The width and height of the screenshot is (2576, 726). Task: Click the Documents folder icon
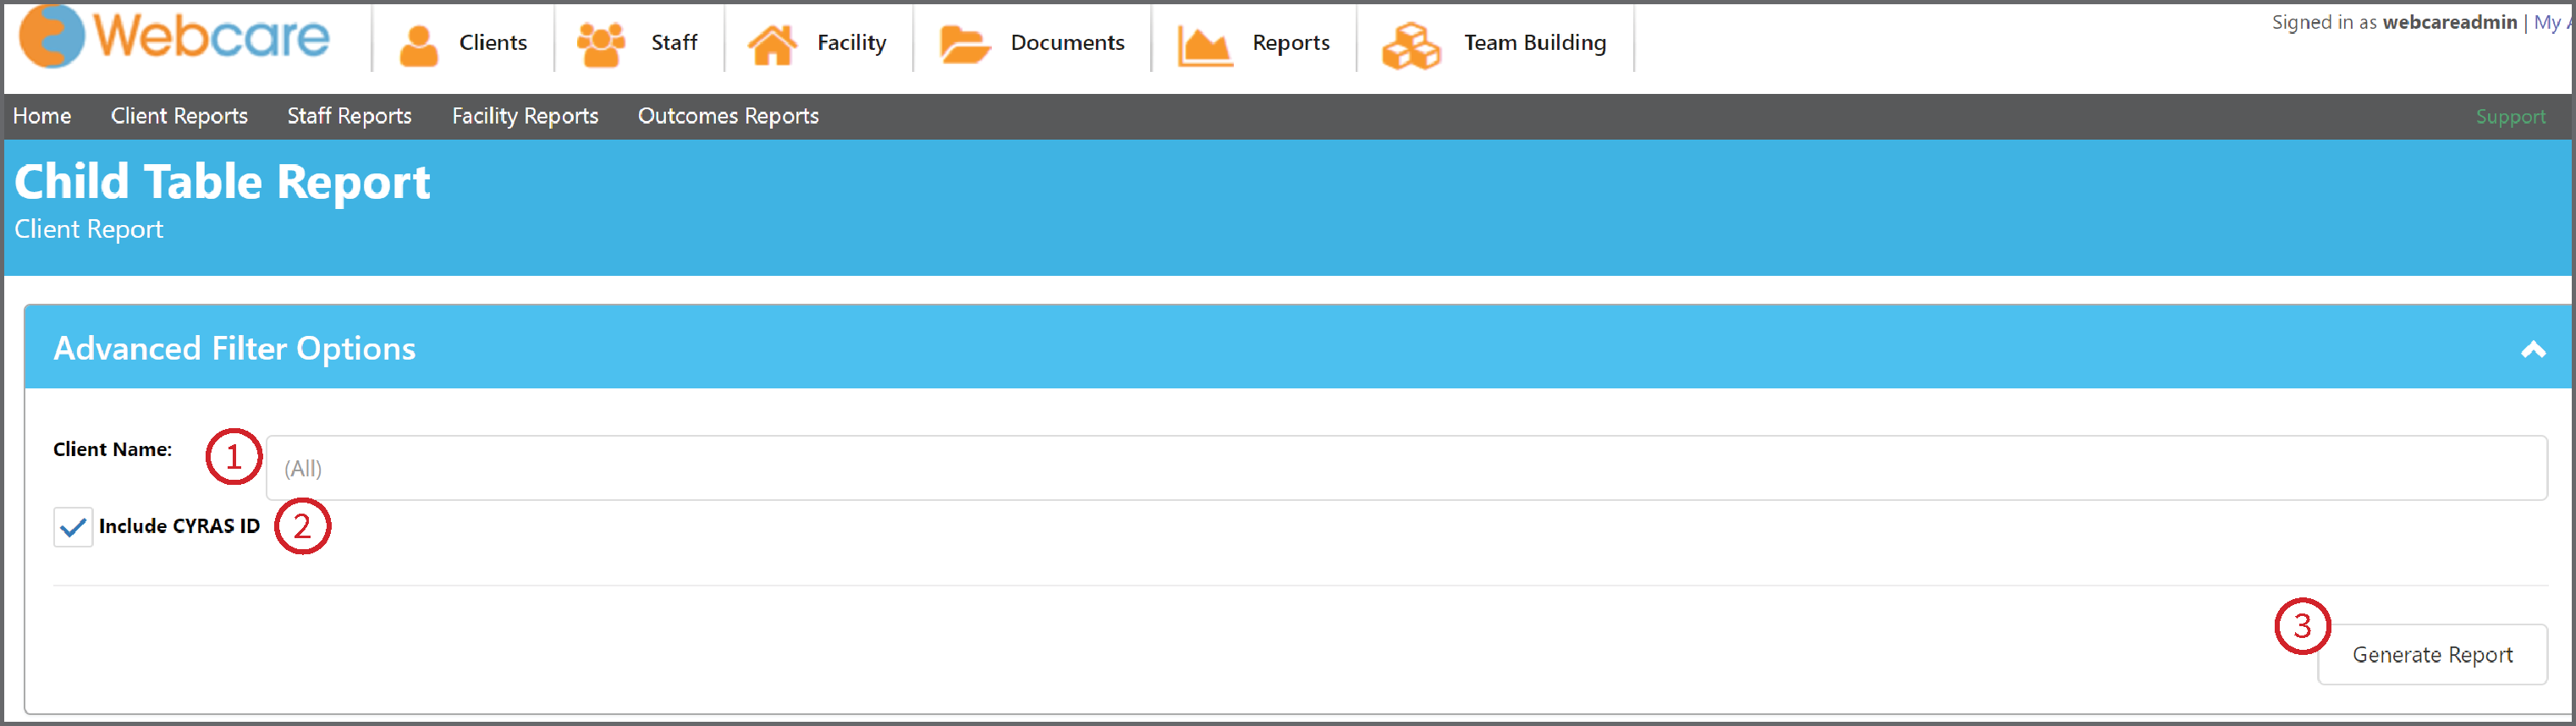pos(965,45)
